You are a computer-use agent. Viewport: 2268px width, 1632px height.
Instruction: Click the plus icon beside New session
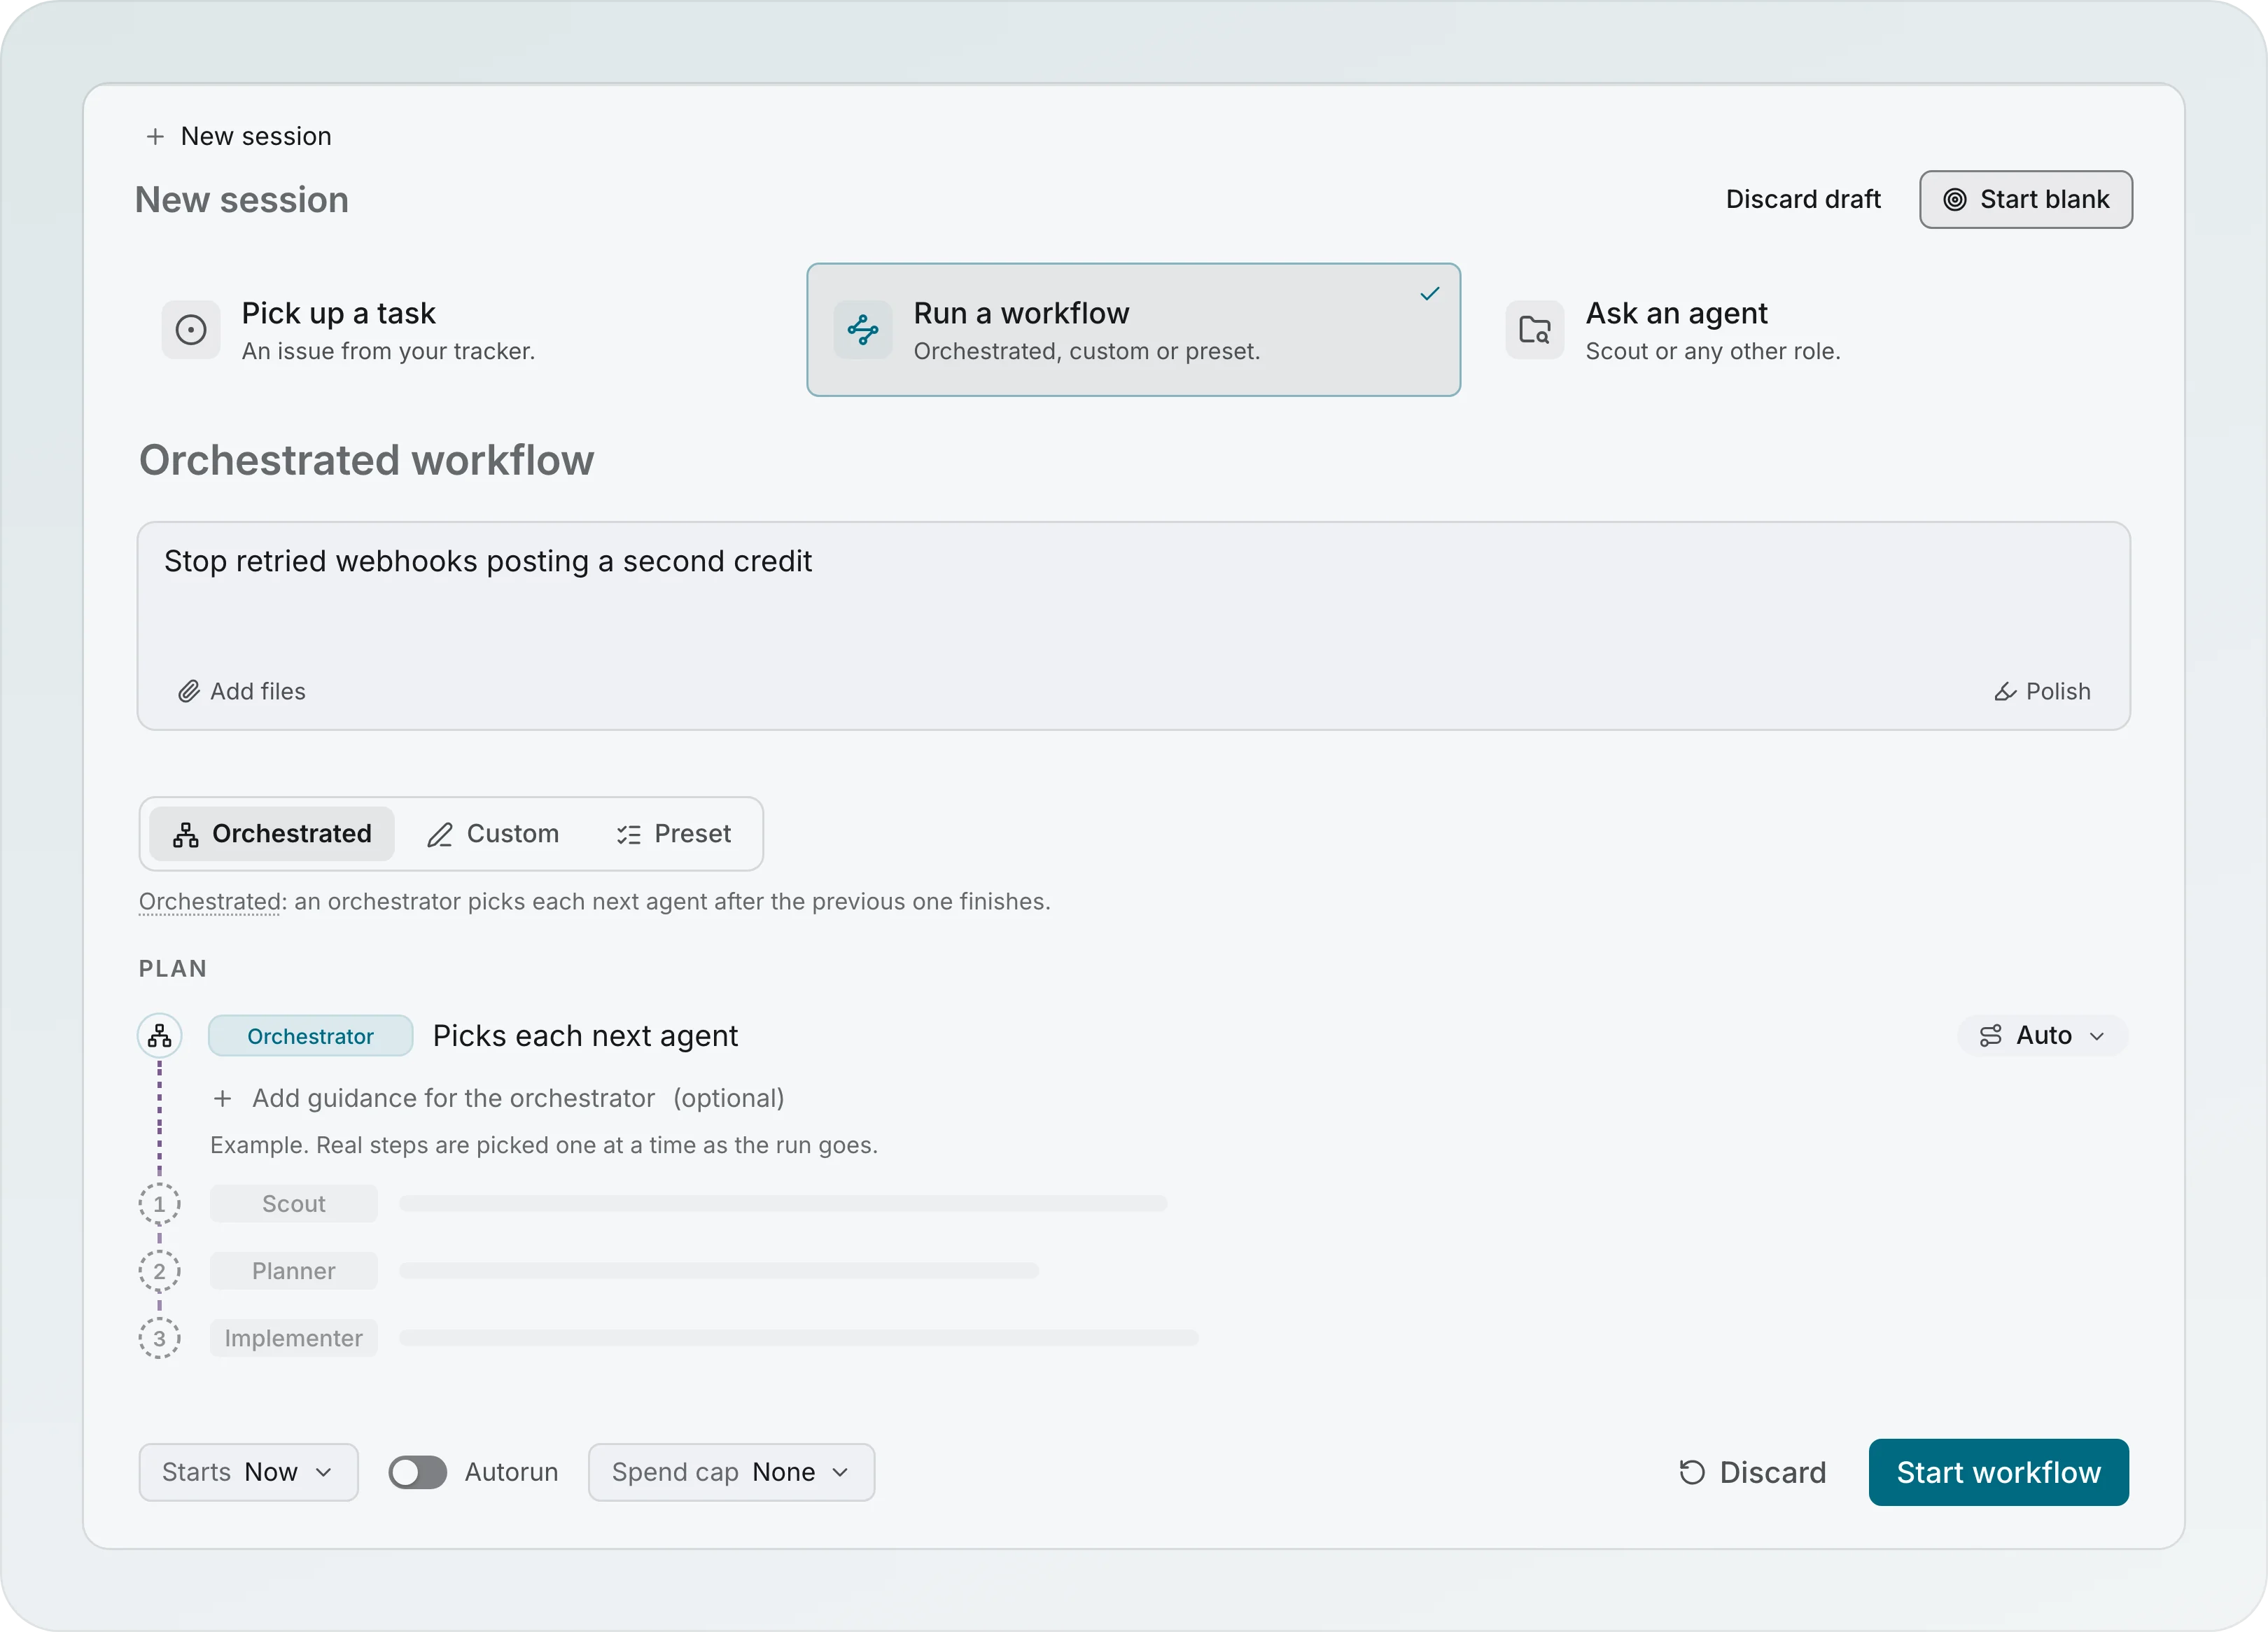[155, 136]
